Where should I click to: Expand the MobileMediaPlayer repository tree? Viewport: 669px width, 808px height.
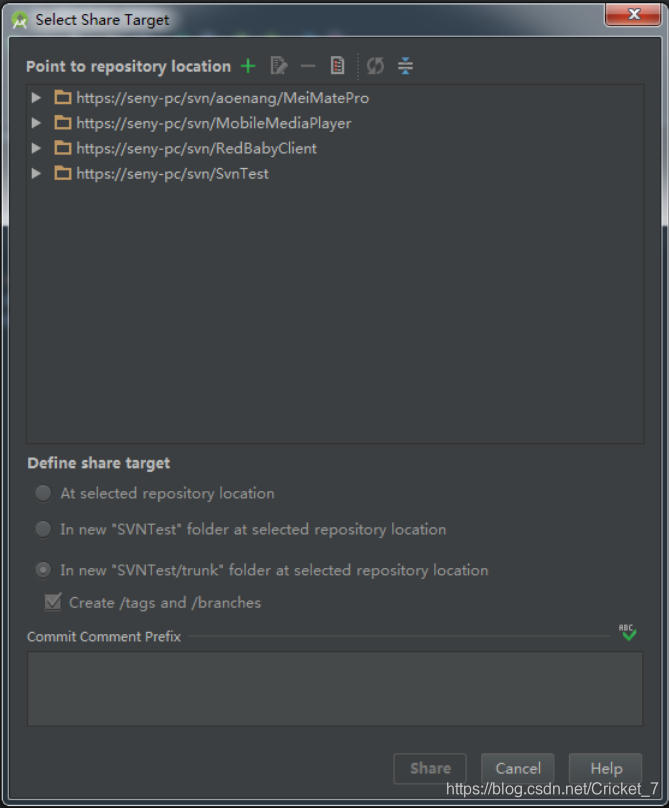[36, 123]
